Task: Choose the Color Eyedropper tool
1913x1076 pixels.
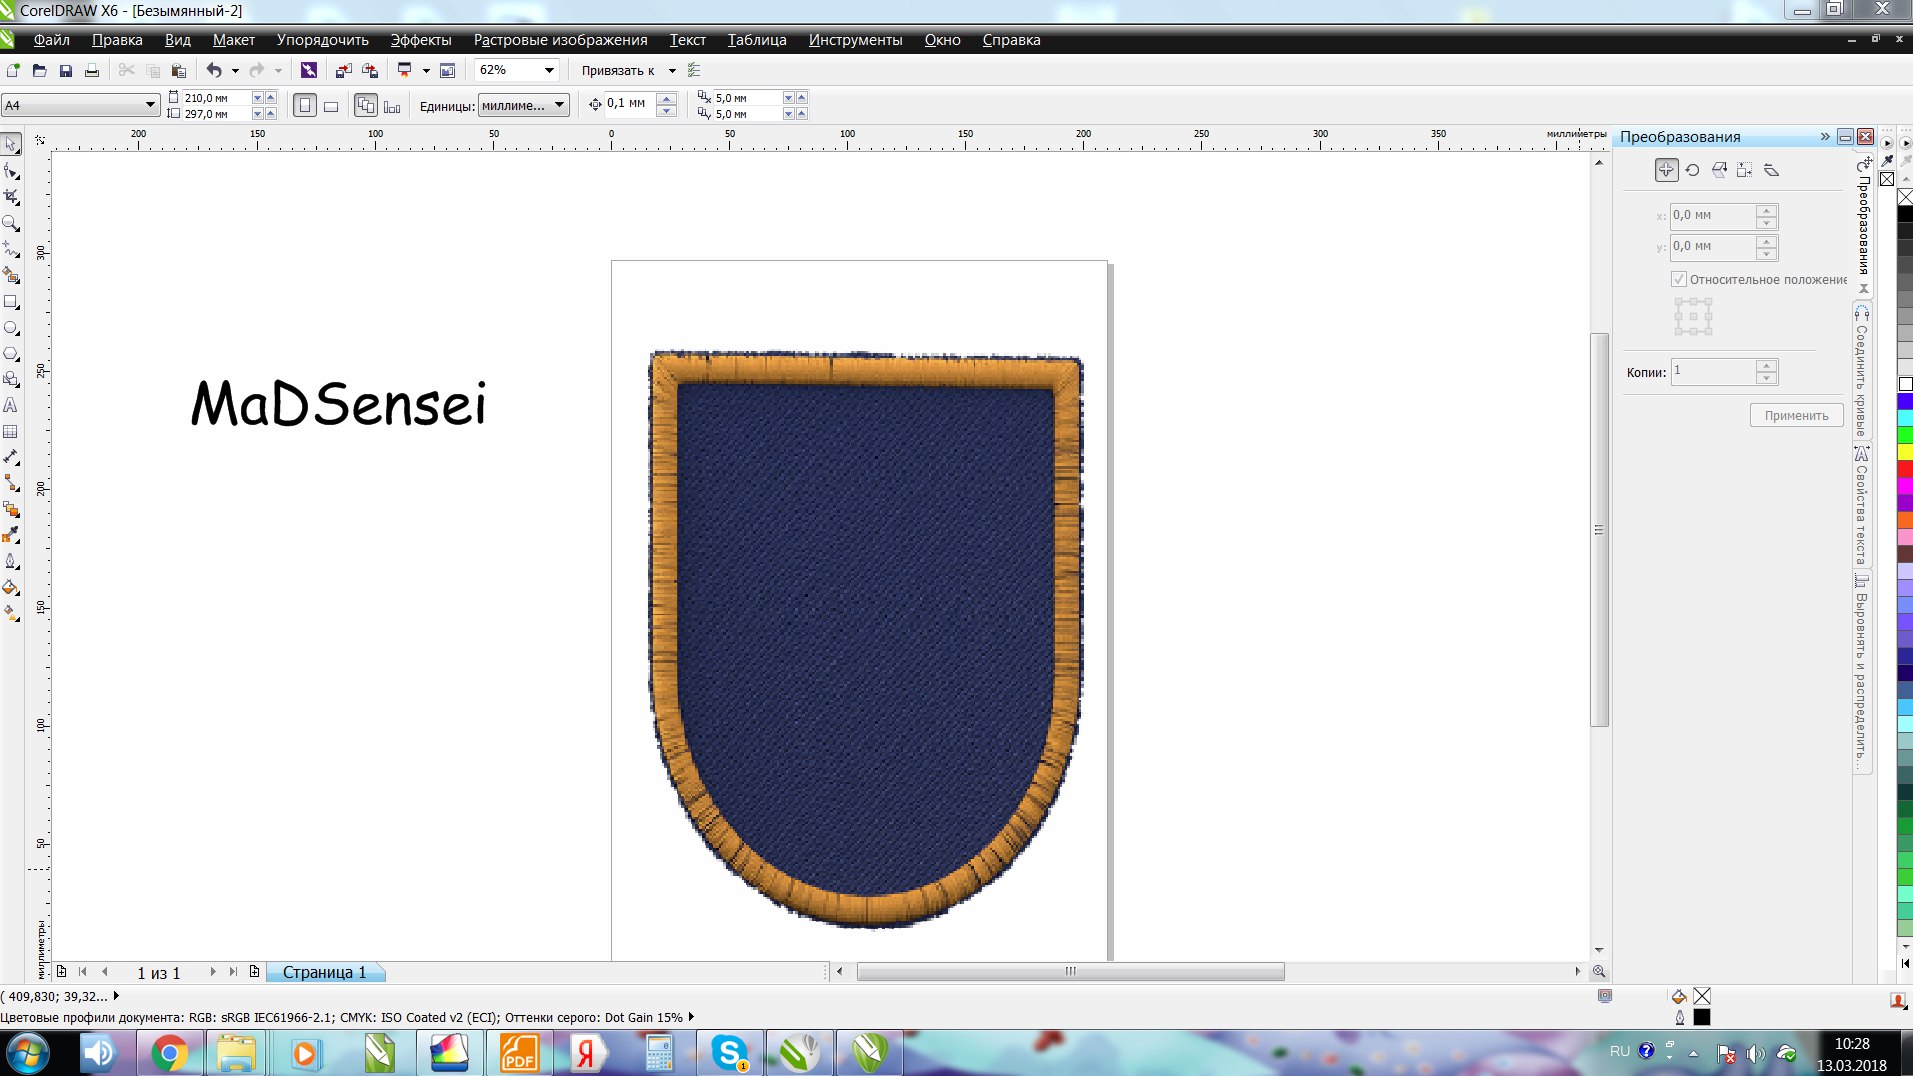Action: (11, 535)
